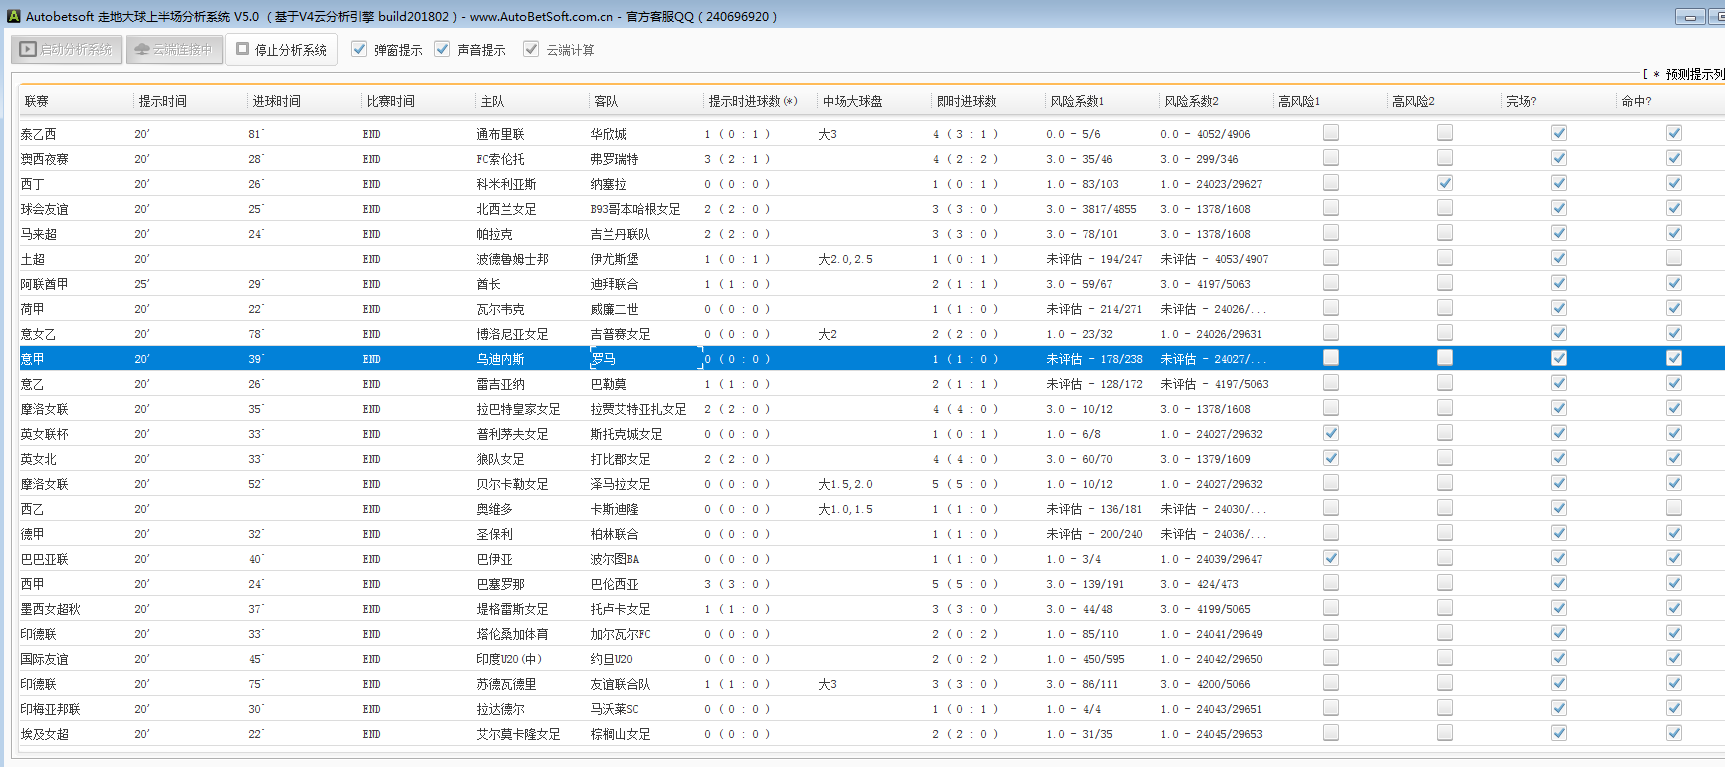The width and height of the screenshot is (1725, 767).
Task: Click the Autobetsoft app icon in title bar
Action: (13, 16)
